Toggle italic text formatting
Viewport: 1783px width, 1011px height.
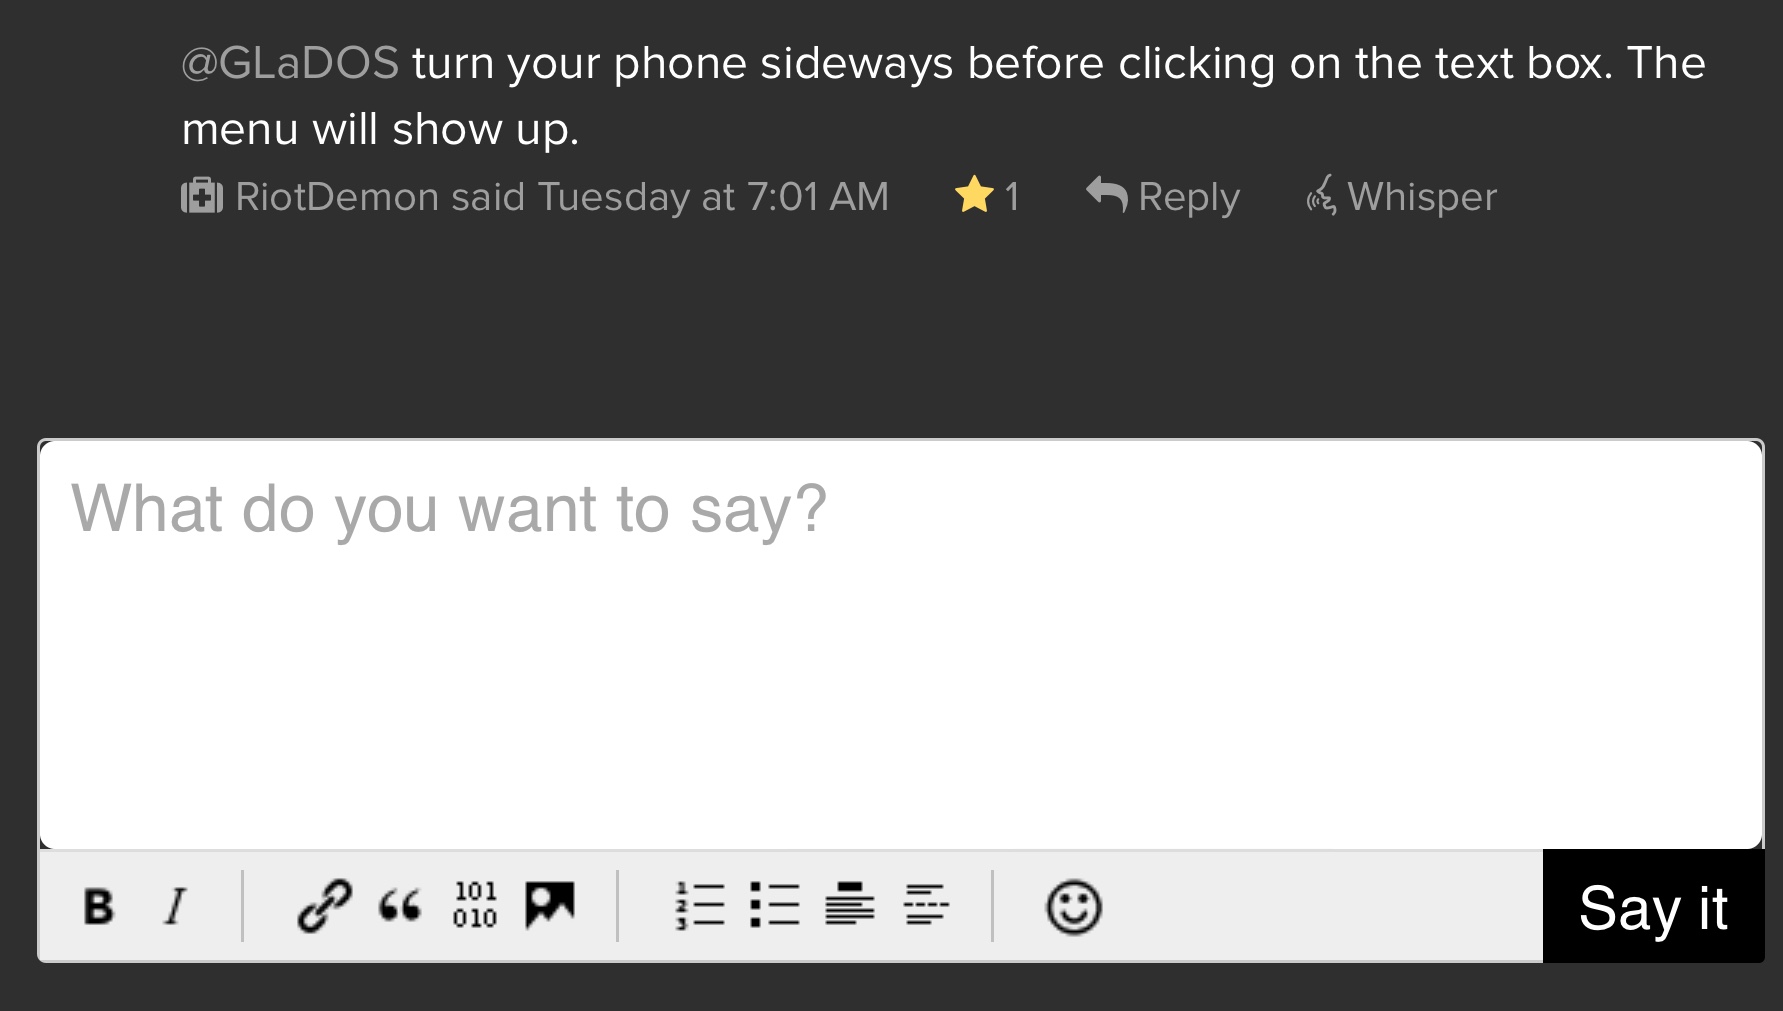click(x=175, y=907)
